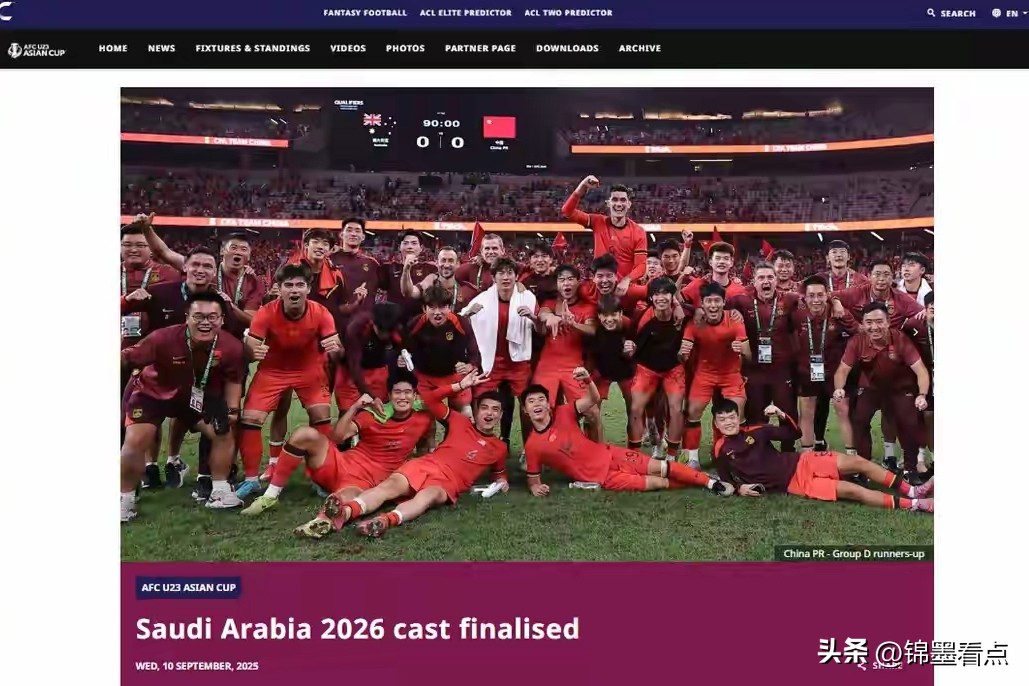Open the Home menu item
The width and height of the screenshot is (1029, 686).
[113, 48]
